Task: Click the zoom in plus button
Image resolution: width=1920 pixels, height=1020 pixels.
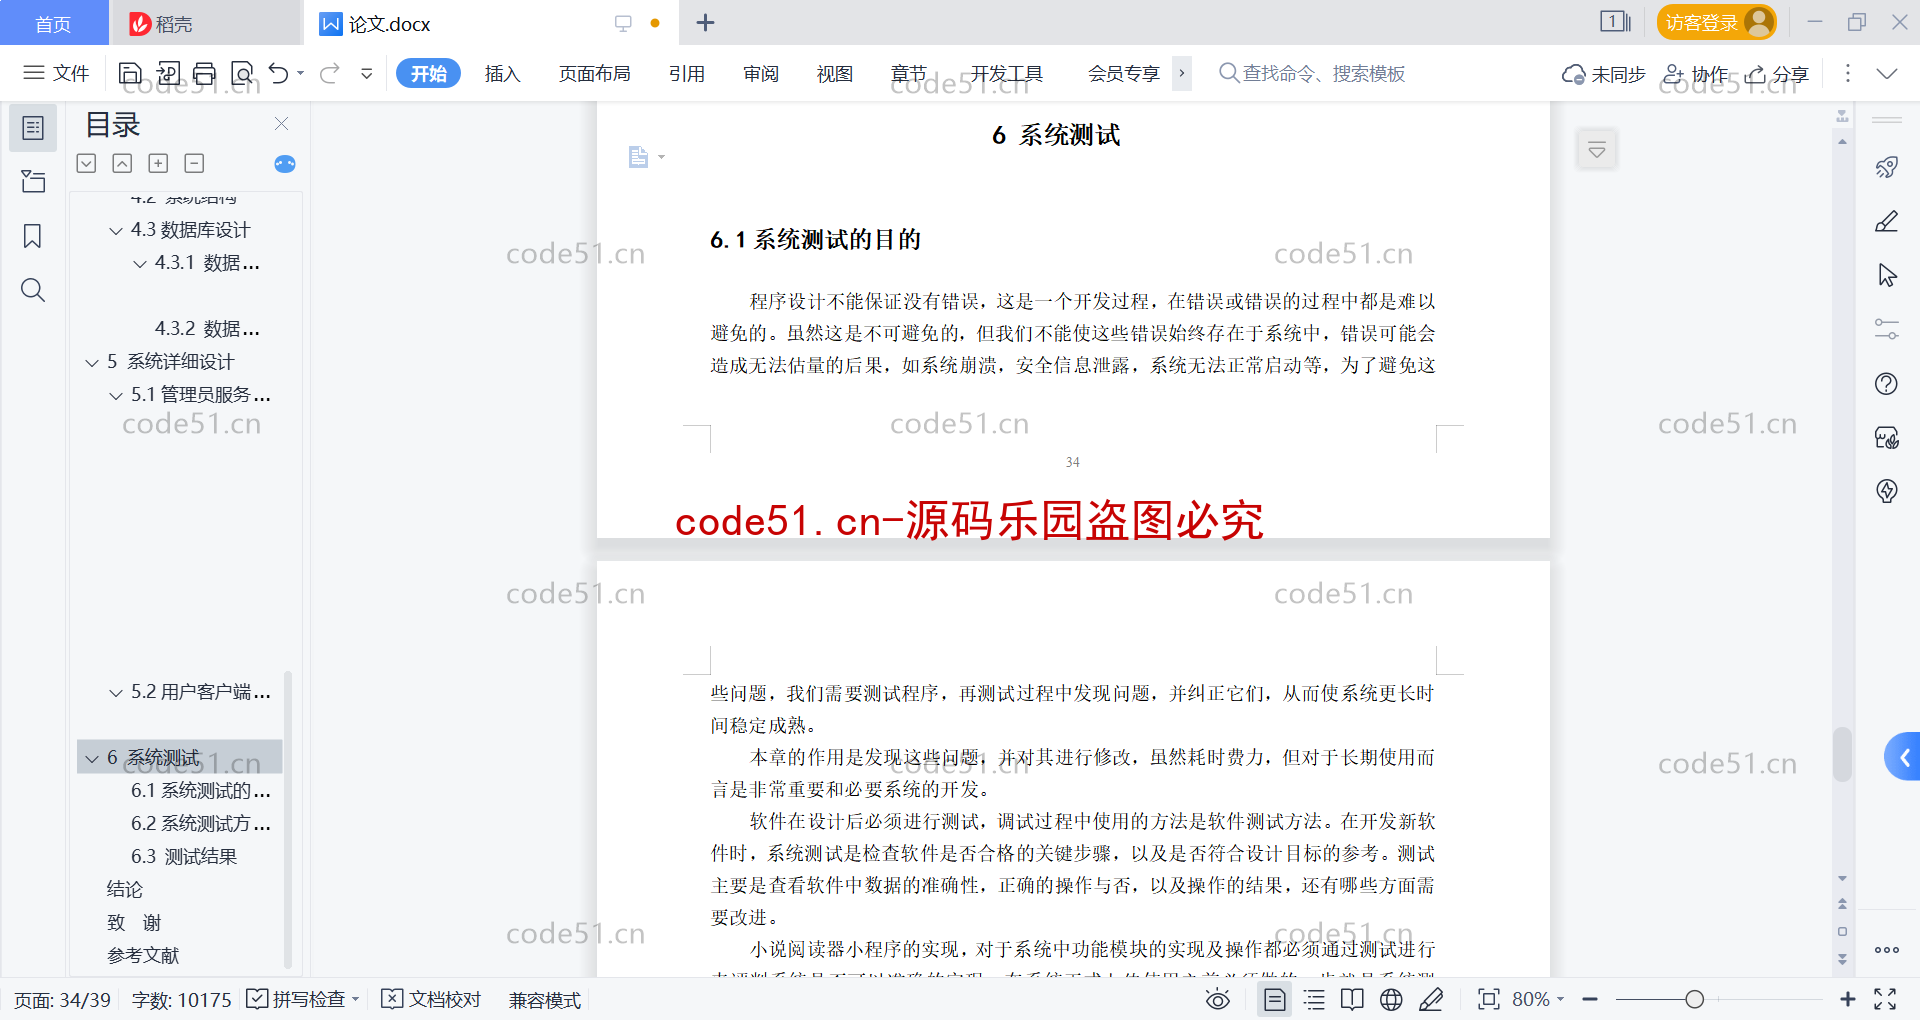Action: pyautogui.click(x=1848, y=999)
